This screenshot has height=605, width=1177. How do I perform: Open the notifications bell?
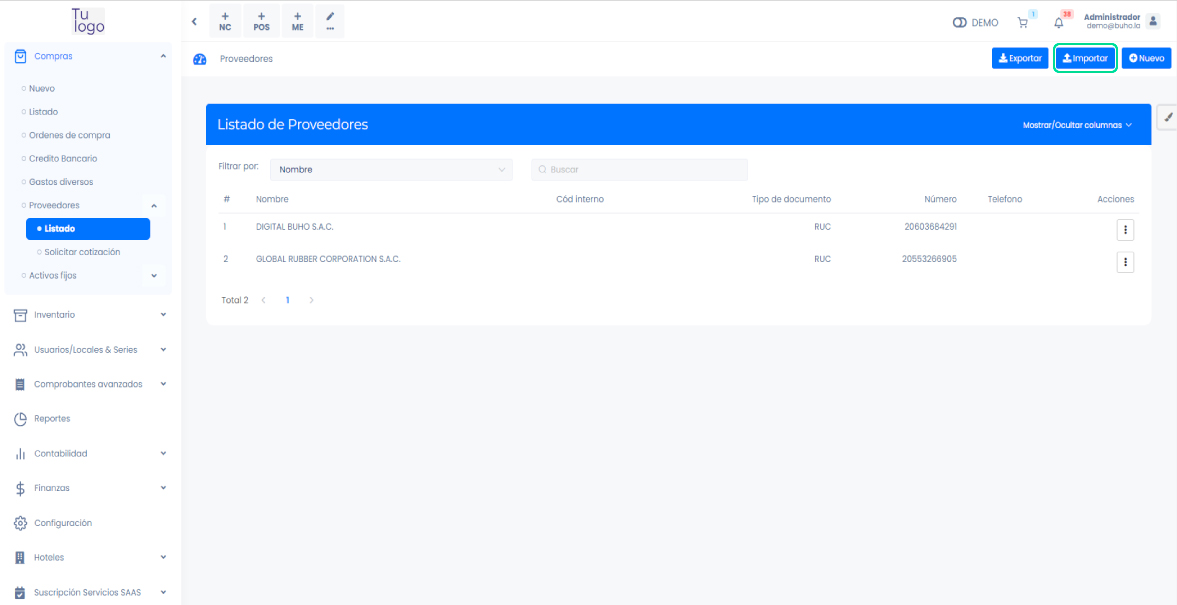[x=1059, y=22]
